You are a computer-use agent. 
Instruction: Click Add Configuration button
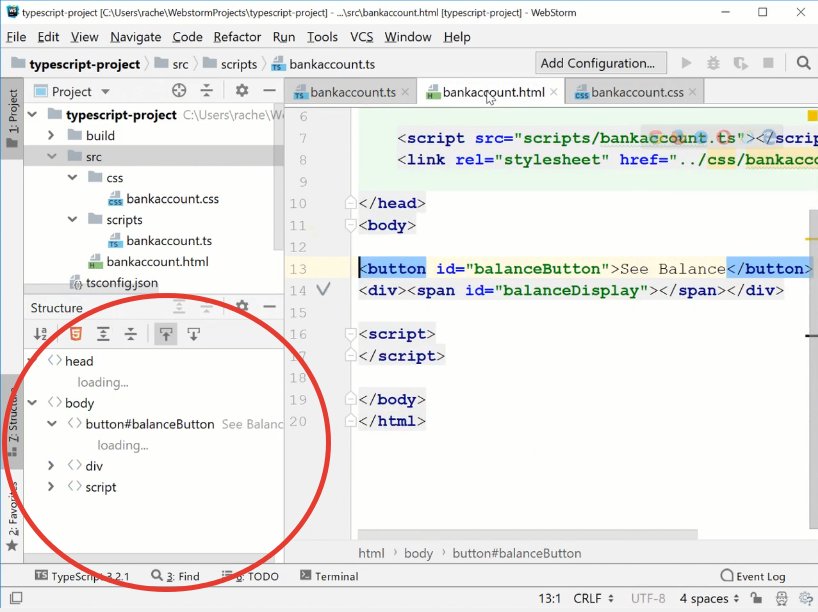(x=600, y=63)
